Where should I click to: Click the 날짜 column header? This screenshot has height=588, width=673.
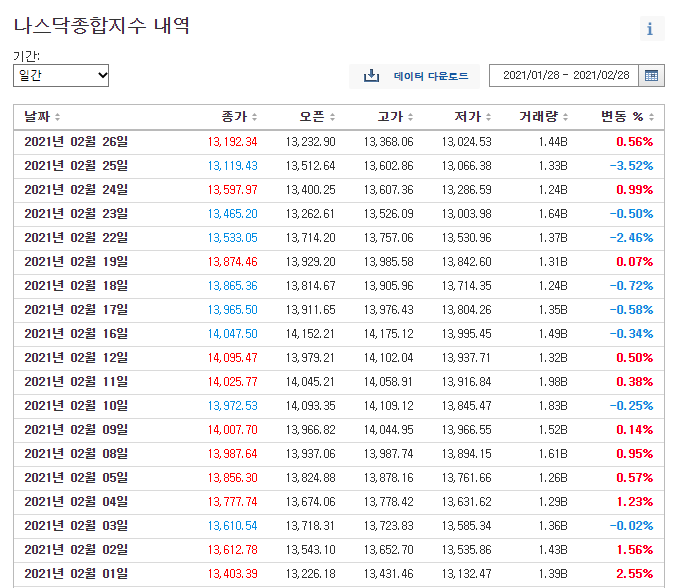click(37, 117)
